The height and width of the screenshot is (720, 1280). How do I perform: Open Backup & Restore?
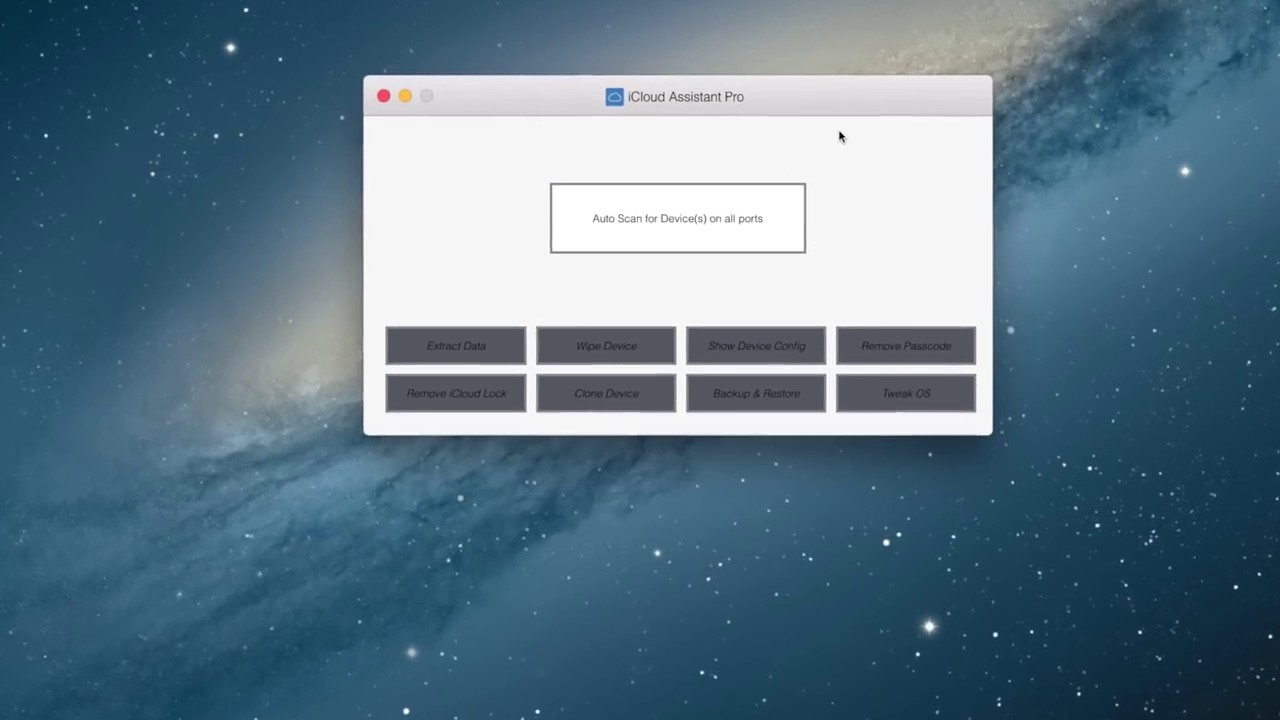click(x=756, y=393)
